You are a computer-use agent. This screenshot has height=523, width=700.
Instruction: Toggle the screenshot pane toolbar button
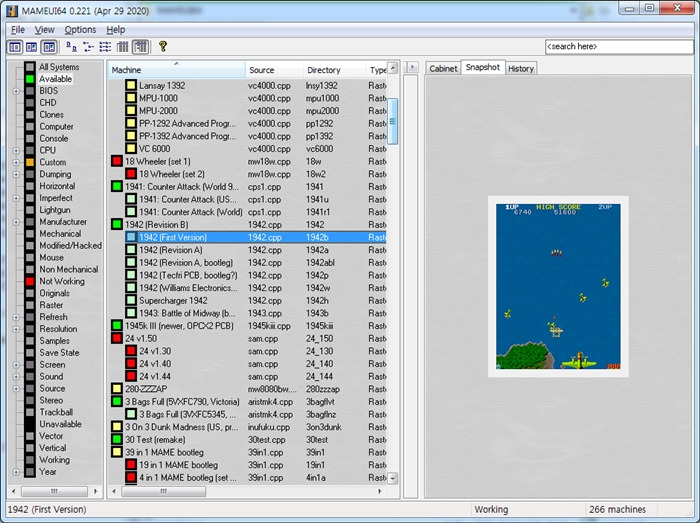(x=31, y=47)
